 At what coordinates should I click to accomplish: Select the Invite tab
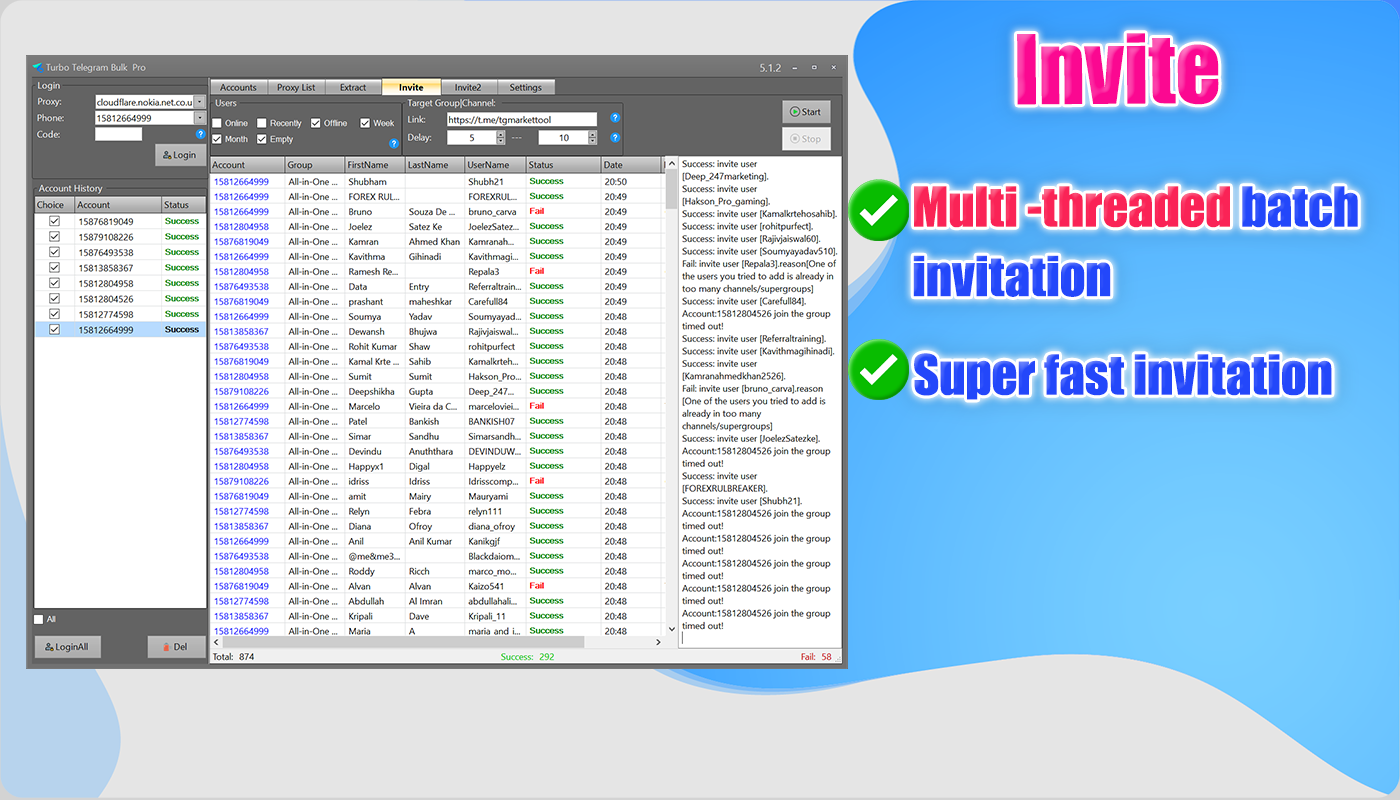[x=411, y=87]
